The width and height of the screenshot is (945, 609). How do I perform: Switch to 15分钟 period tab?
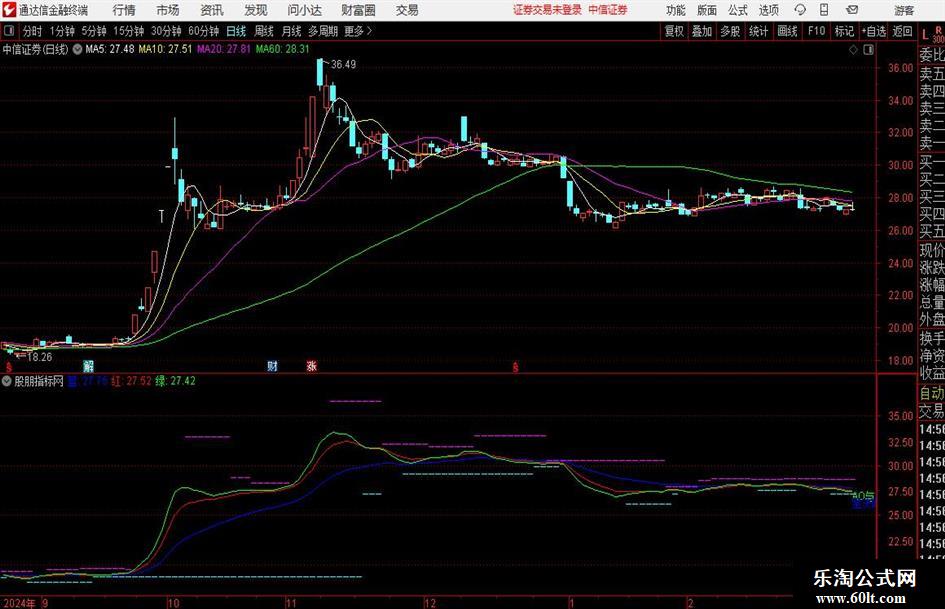point(128,31)
